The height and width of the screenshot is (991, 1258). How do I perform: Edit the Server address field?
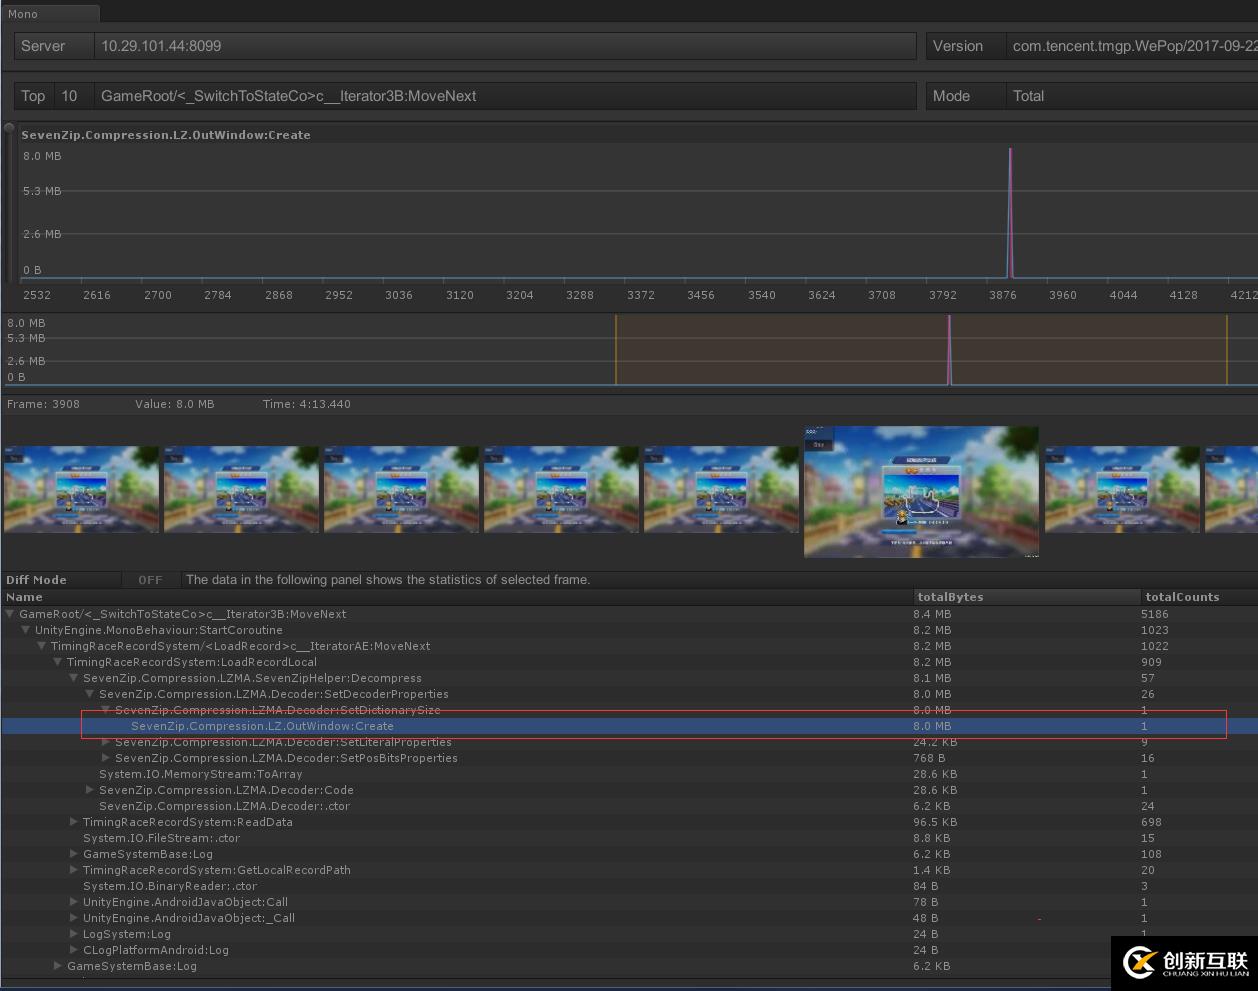[506, 46]
